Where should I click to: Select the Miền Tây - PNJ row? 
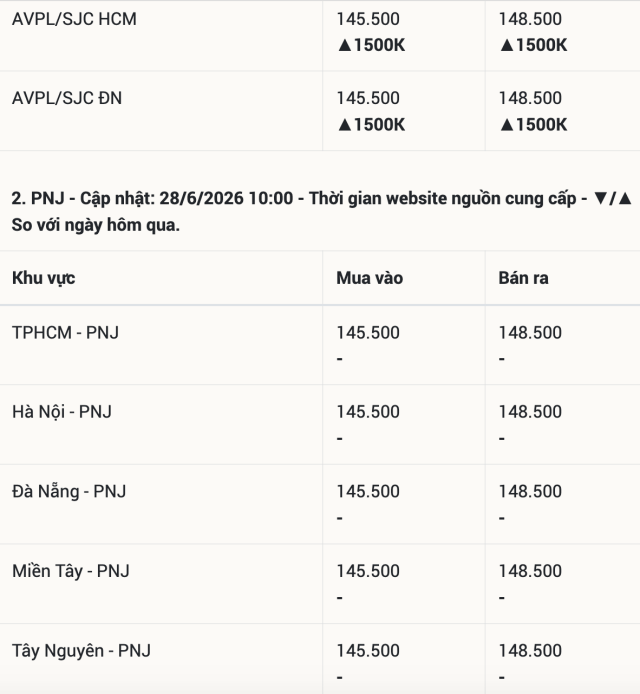[x=320, y=584]
